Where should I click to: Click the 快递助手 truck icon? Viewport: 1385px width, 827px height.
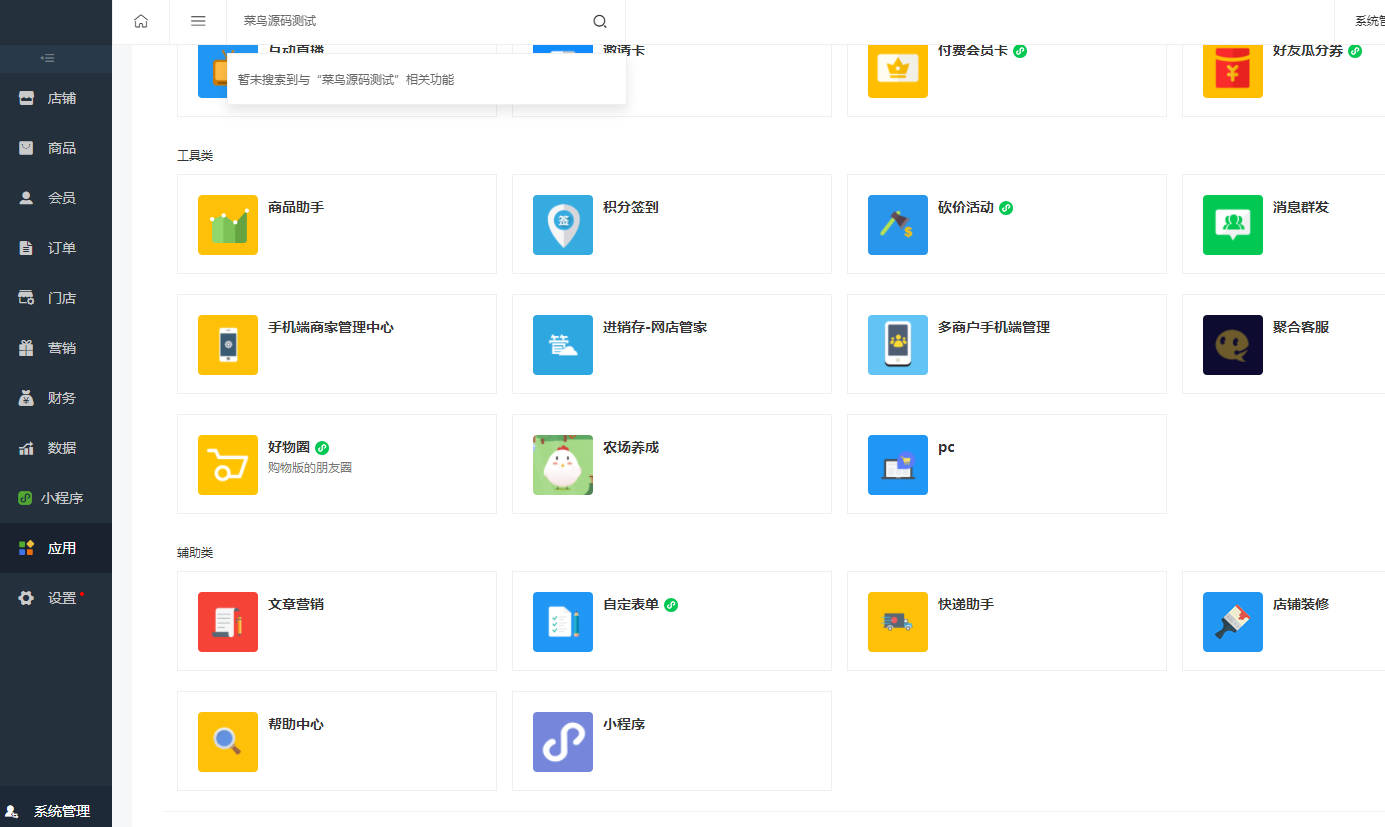[x=898, y=622]
